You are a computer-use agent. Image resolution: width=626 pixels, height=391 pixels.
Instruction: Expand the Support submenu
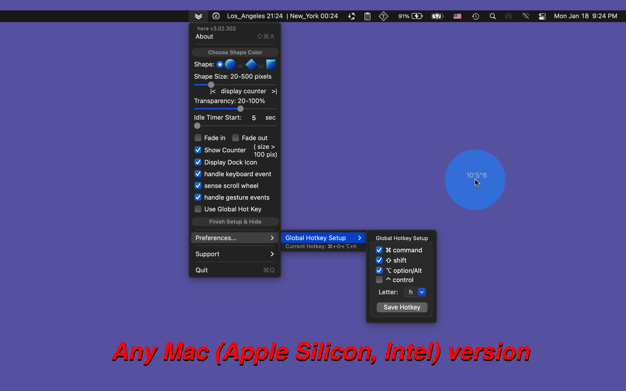click(235, 254)
